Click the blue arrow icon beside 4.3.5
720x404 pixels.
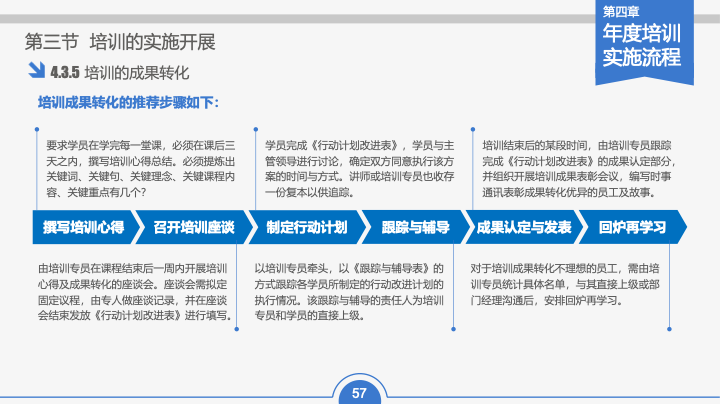pos(36,70)
